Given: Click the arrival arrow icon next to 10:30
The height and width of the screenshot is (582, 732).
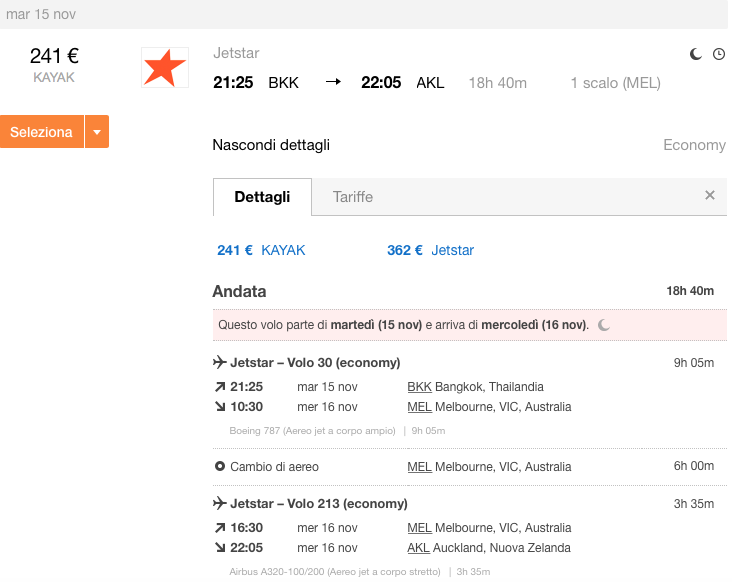Looking at the screenshot, I should [220, 407].
